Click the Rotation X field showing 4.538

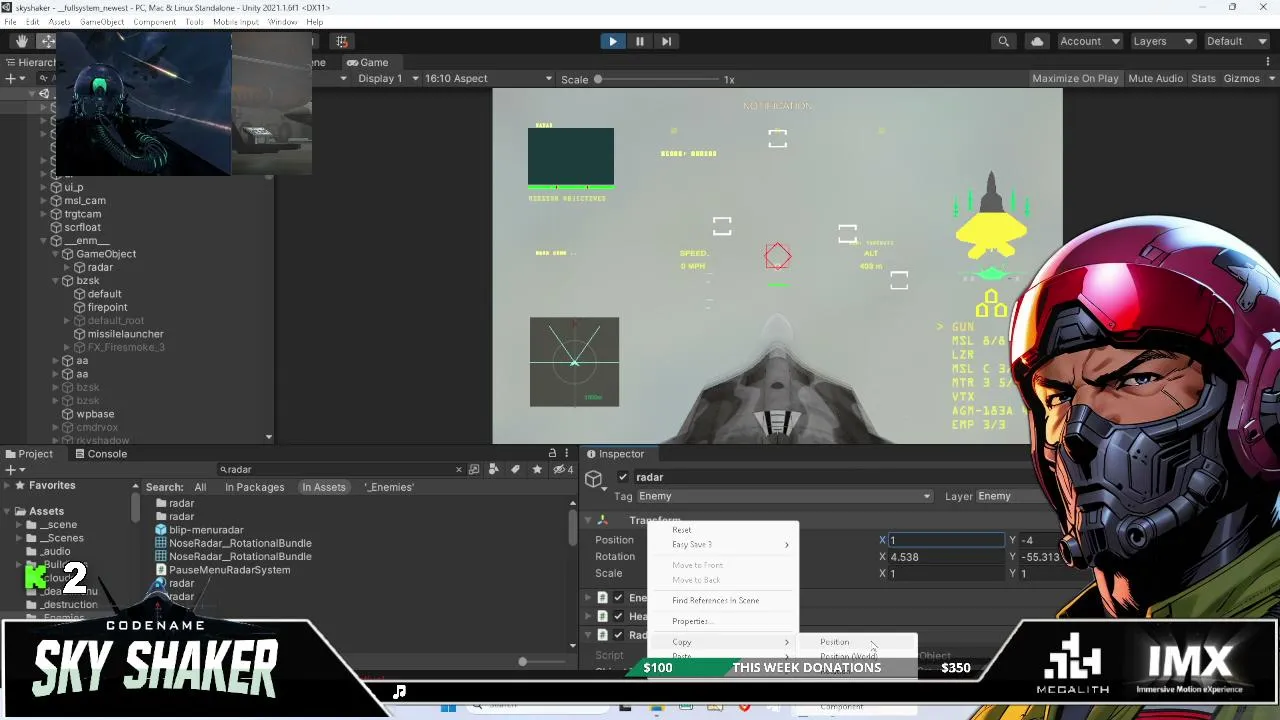coord(945,557)
